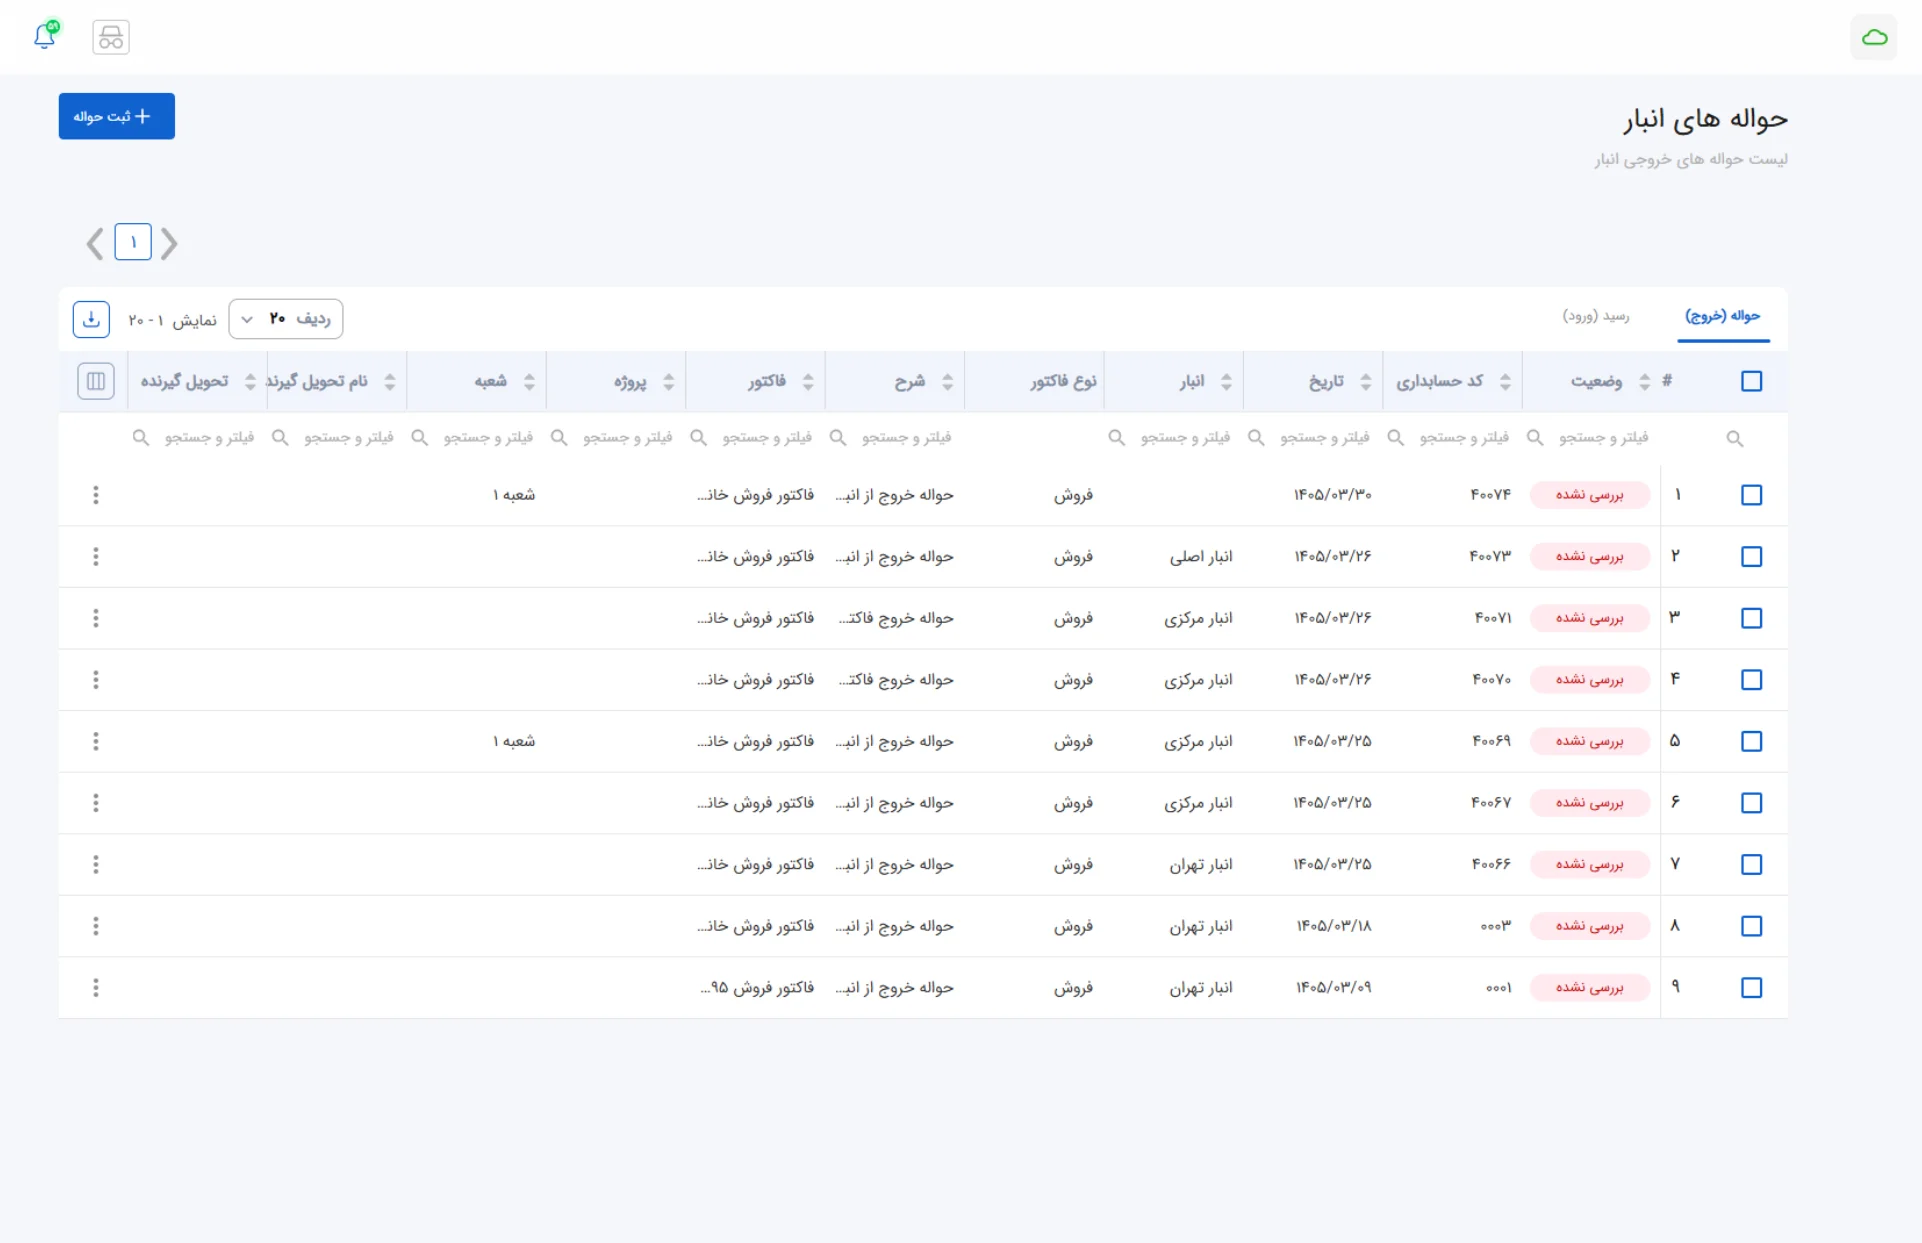Sort by انبار column arrows
Image resolution: width=1922 pixels, height=1243 pixels.
tap(1227, 381)
